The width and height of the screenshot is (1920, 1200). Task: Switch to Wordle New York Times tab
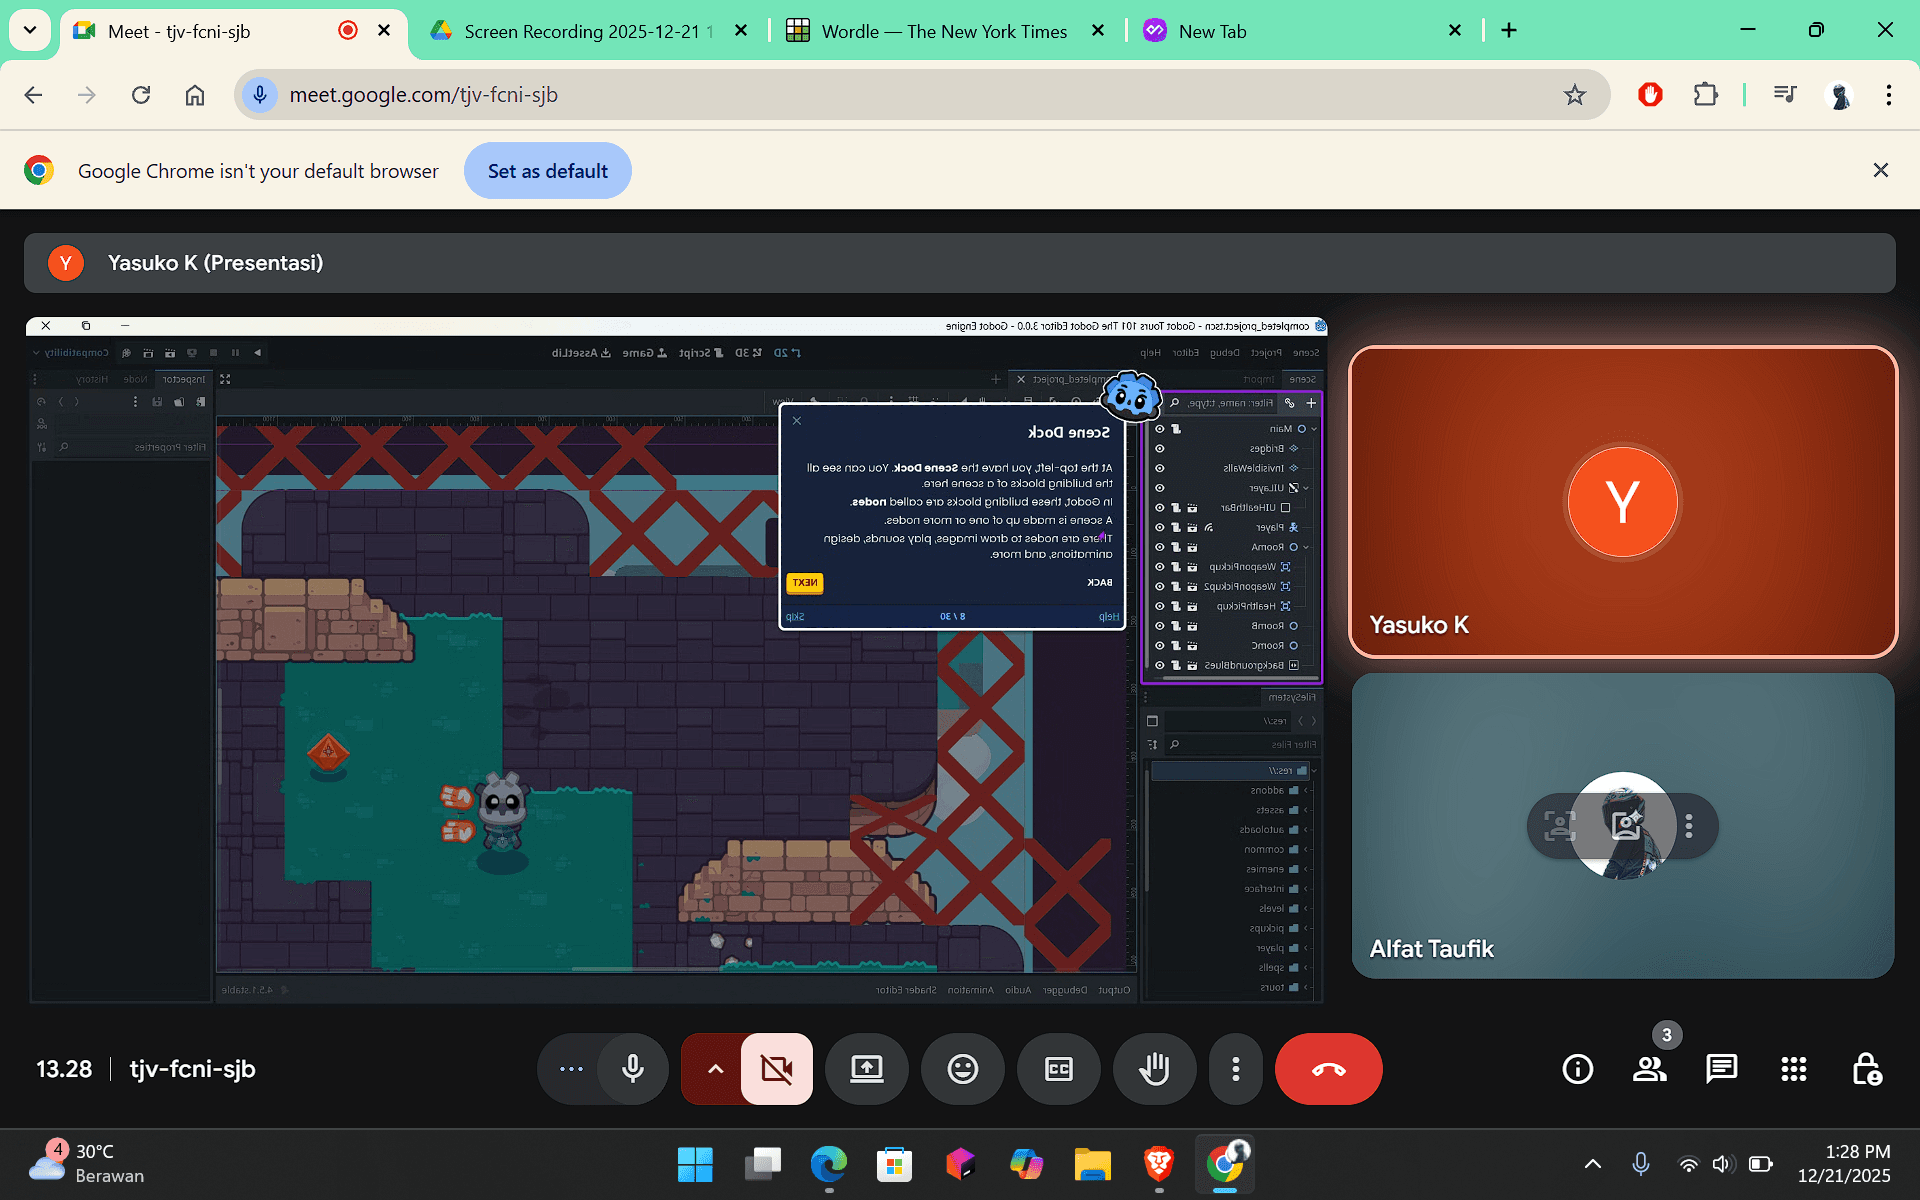click(x=943, y=31)
